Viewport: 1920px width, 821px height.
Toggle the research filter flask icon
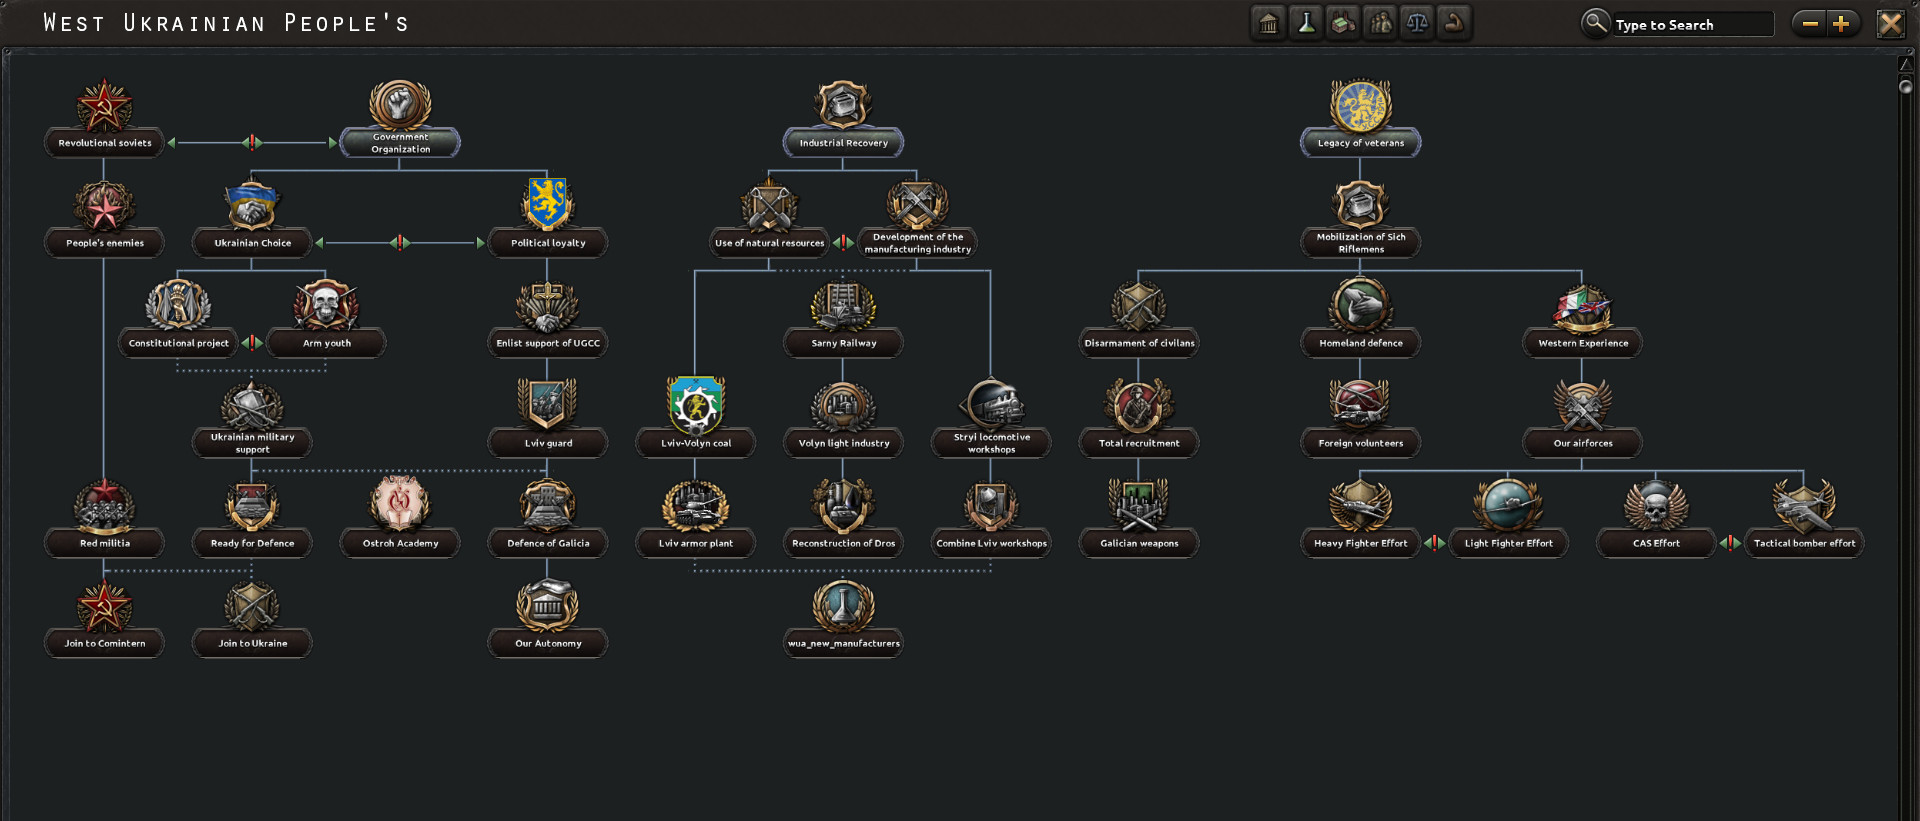coord(1306,23)
